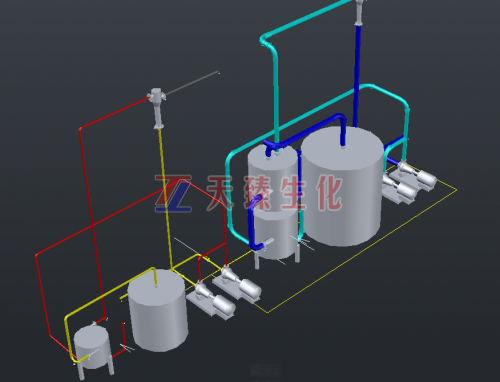Select the second pump near the large tank
The width and height of the screenshot is (500, 382).
(398, 189)
